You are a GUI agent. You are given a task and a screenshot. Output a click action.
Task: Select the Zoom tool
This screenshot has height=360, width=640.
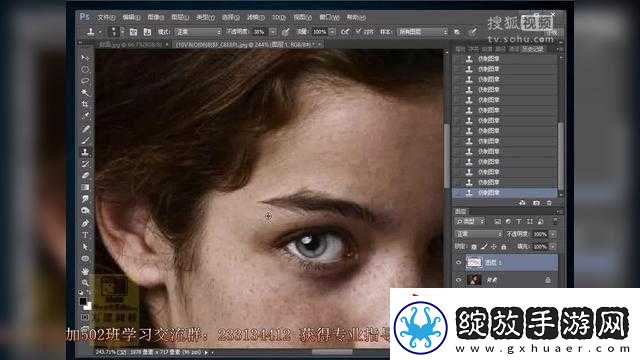pyautogui.click(x=85, y=282)
